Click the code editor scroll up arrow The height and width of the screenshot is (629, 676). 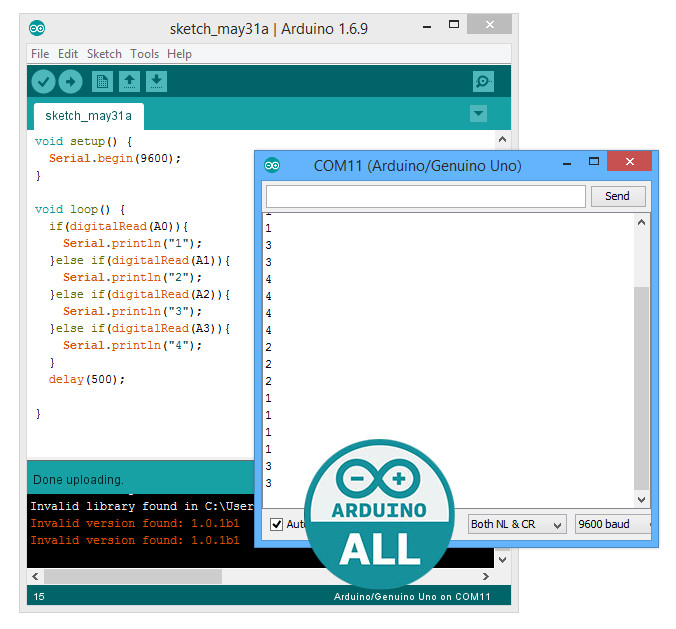(502, 139)
